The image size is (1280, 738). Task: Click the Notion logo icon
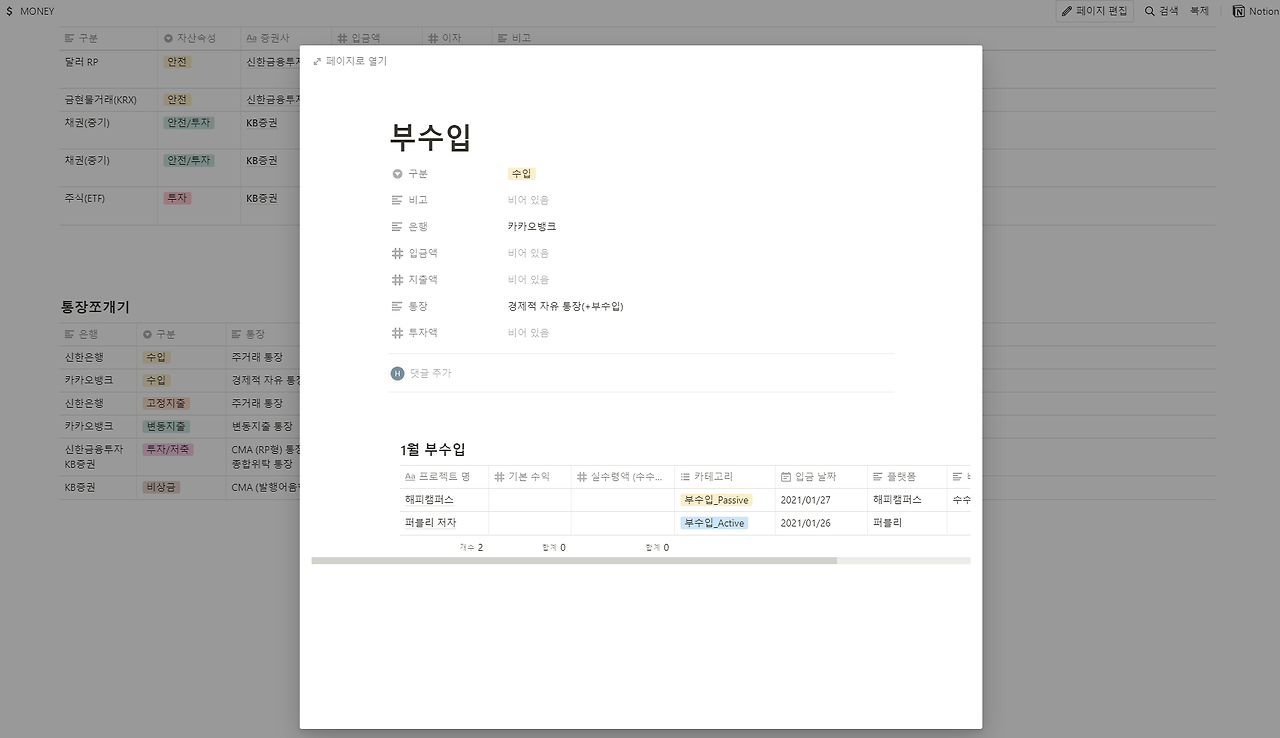(1240, 11)
